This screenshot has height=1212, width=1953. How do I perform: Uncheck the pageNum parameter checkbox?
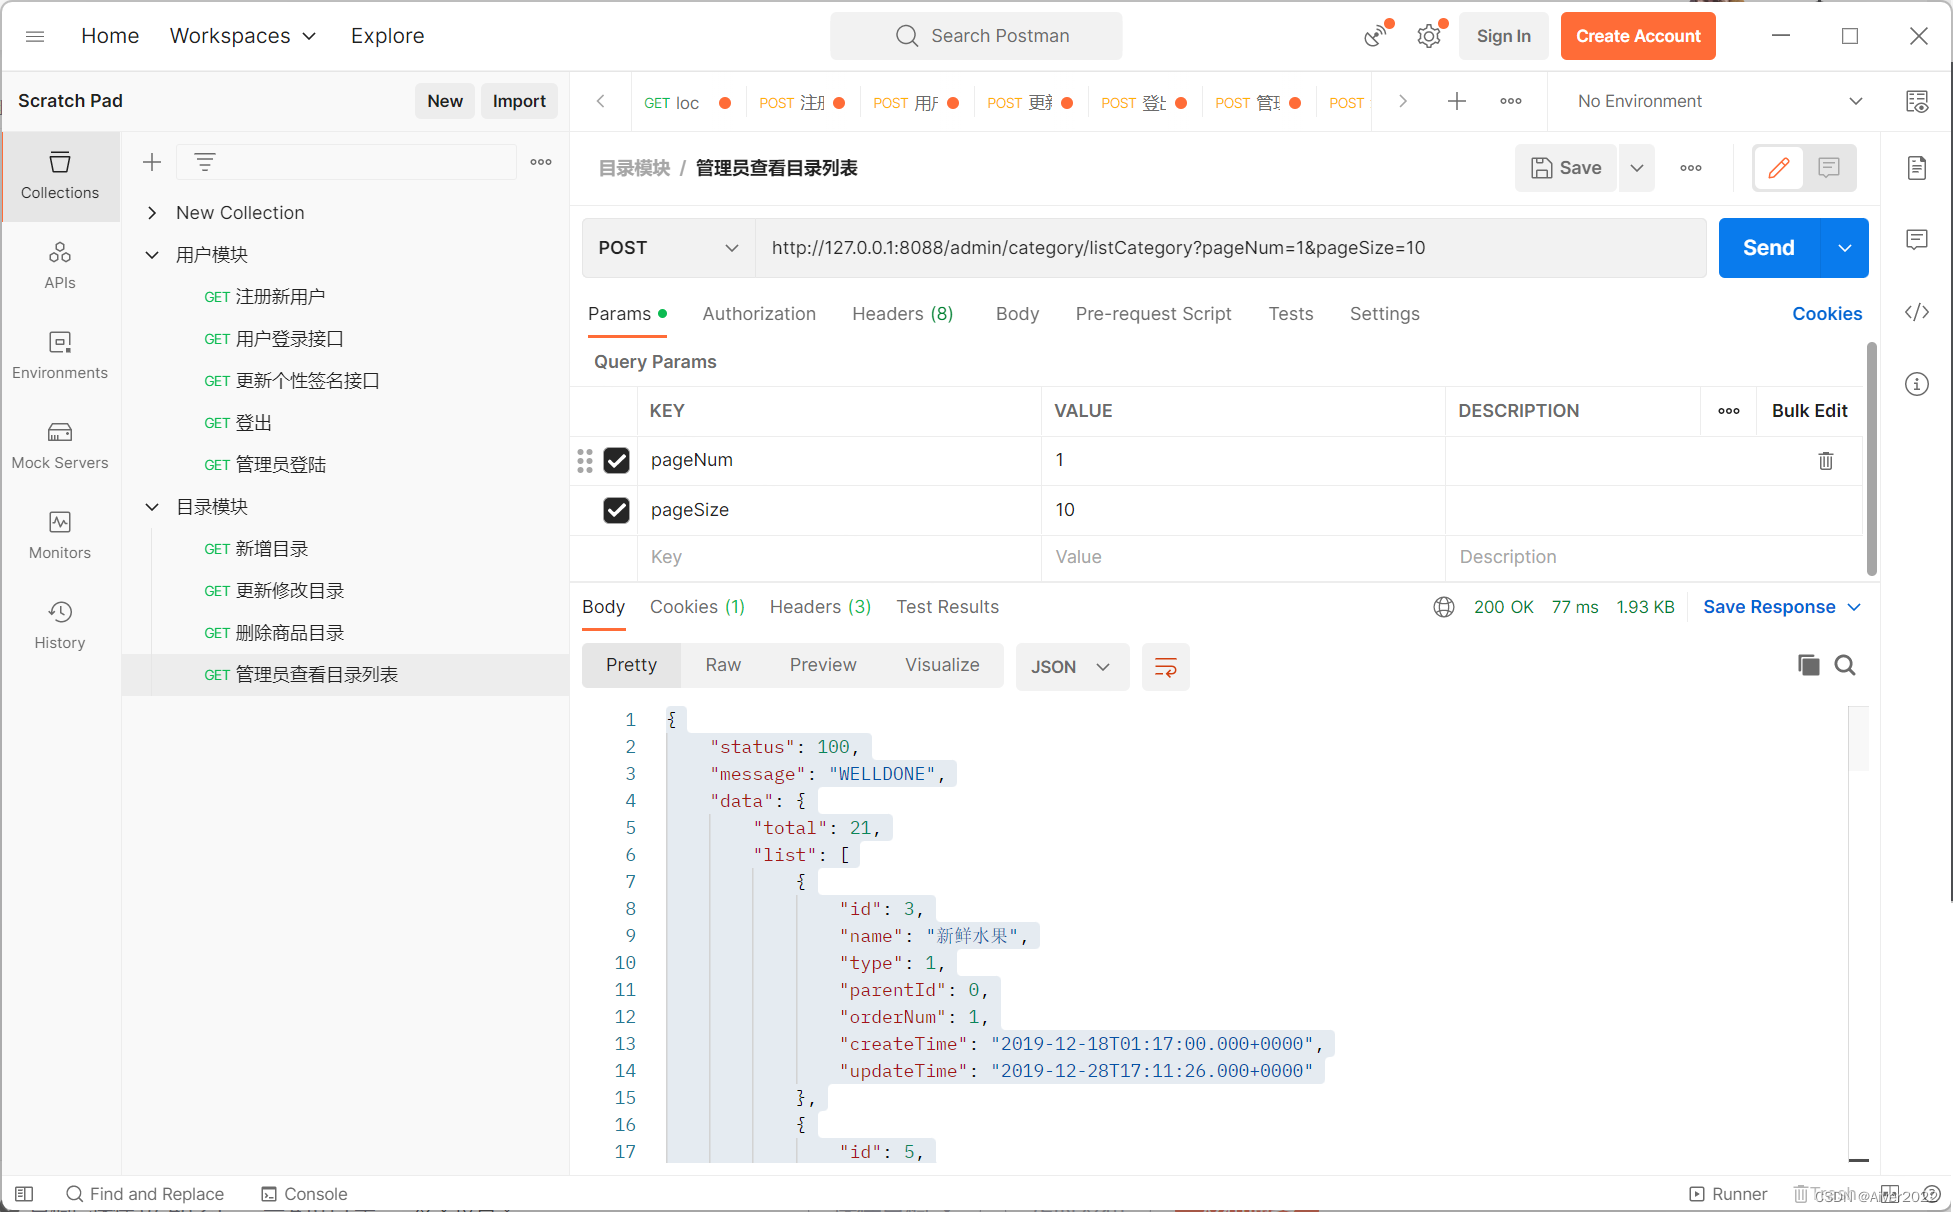tap(616, 460)
